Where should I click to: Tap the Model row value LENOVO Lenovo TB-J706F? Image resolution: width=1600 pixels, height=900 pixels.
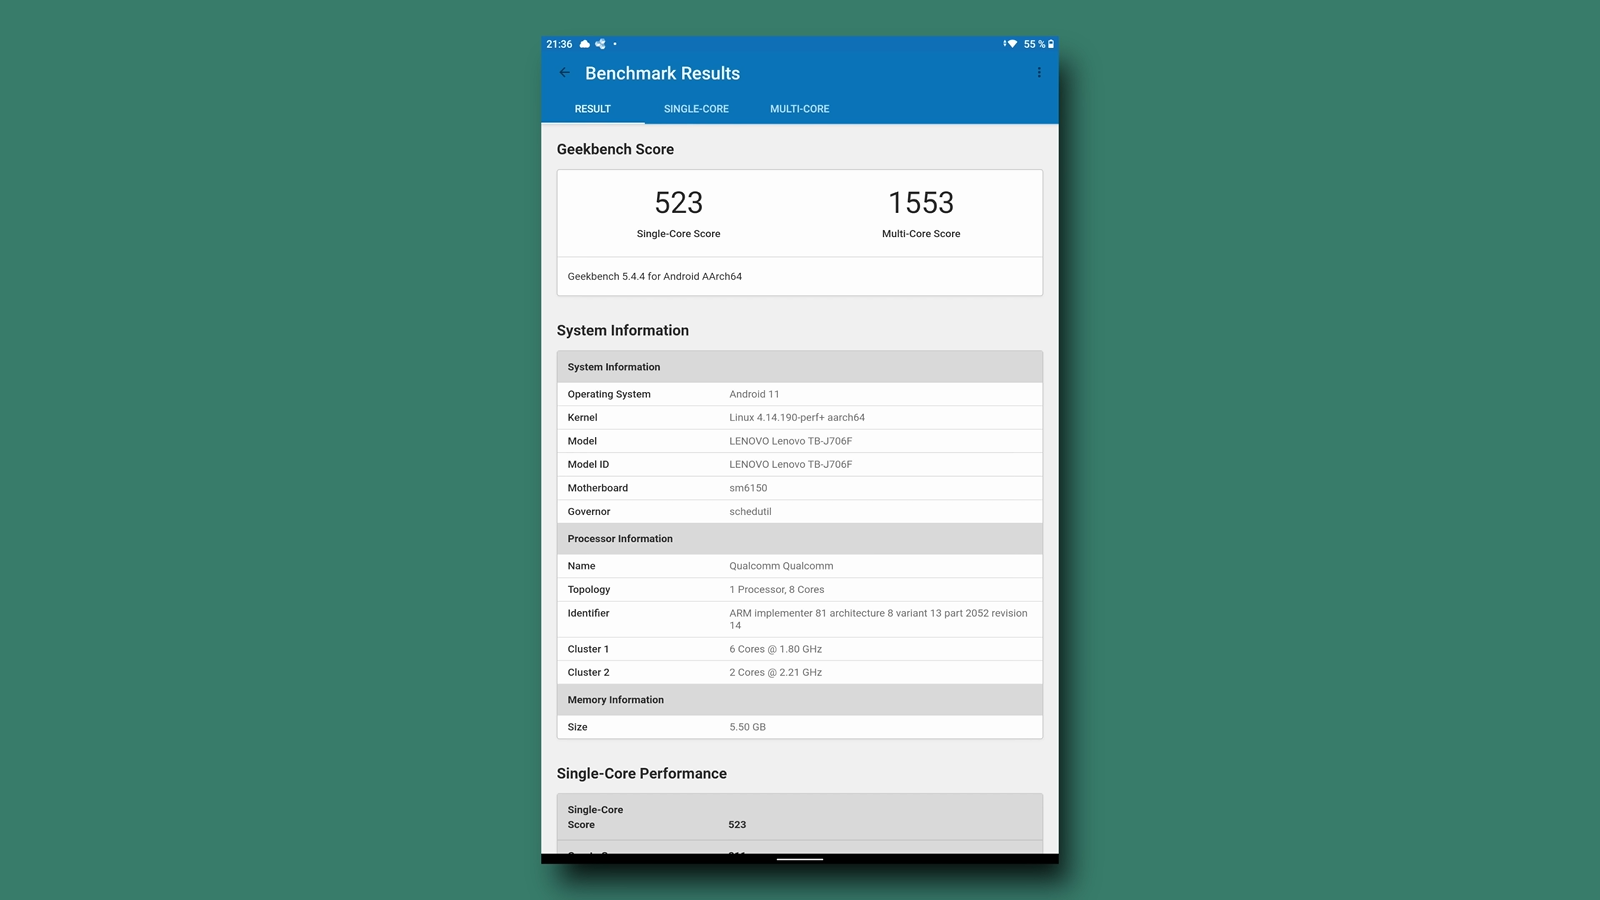[x=791, y=441]
